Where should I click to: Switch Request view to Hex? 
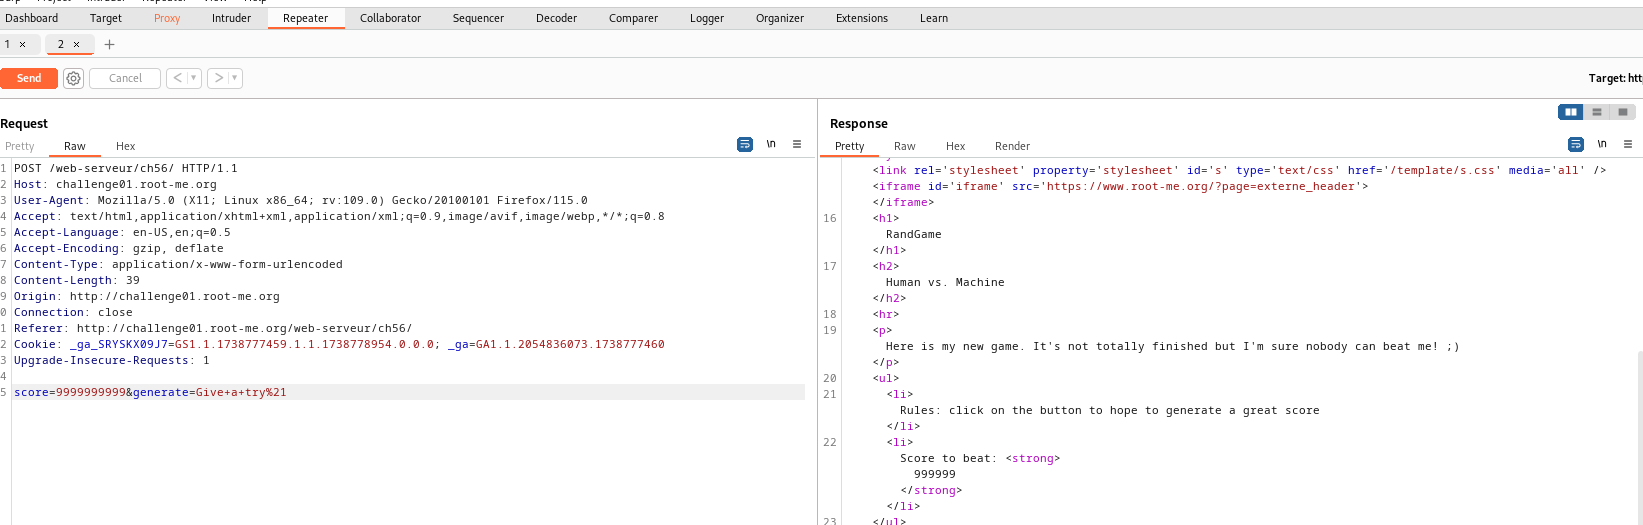coord(125,146)
